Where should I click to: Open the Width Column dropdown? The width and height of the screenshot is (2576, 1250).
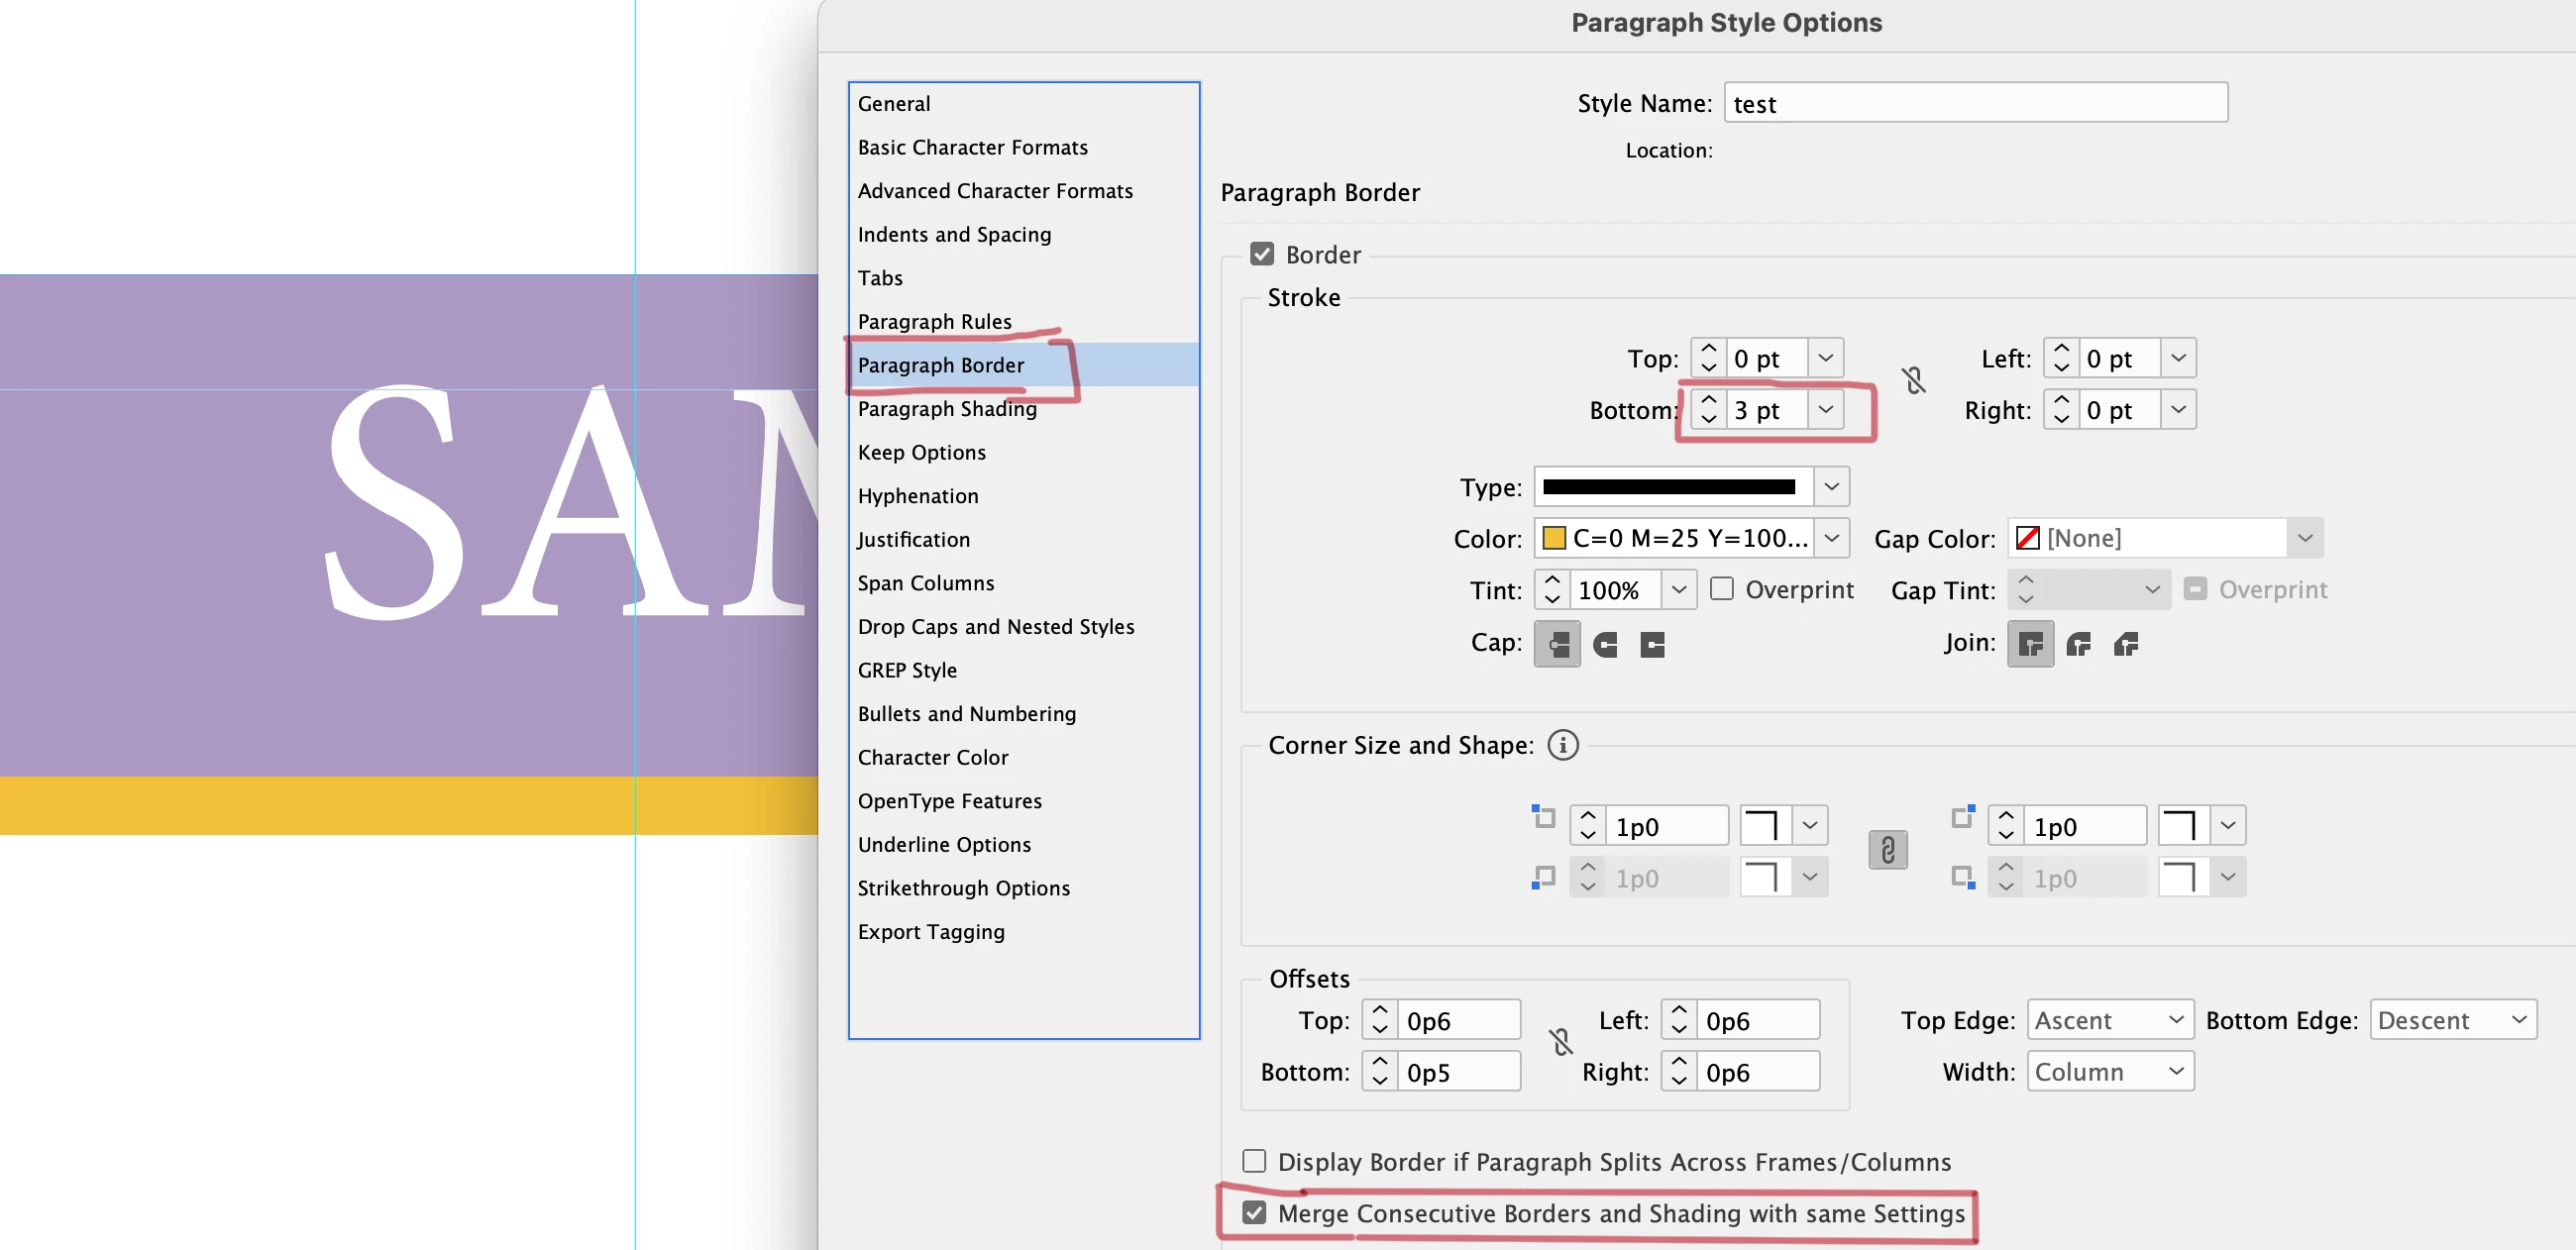coord(2109,1072)
